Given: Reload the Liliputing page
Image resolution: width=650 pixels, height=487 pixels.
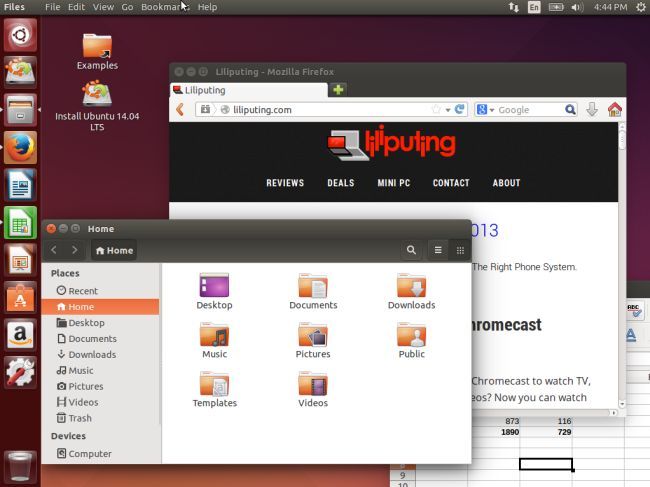Looking at the screenshot, I should (459, 110).
